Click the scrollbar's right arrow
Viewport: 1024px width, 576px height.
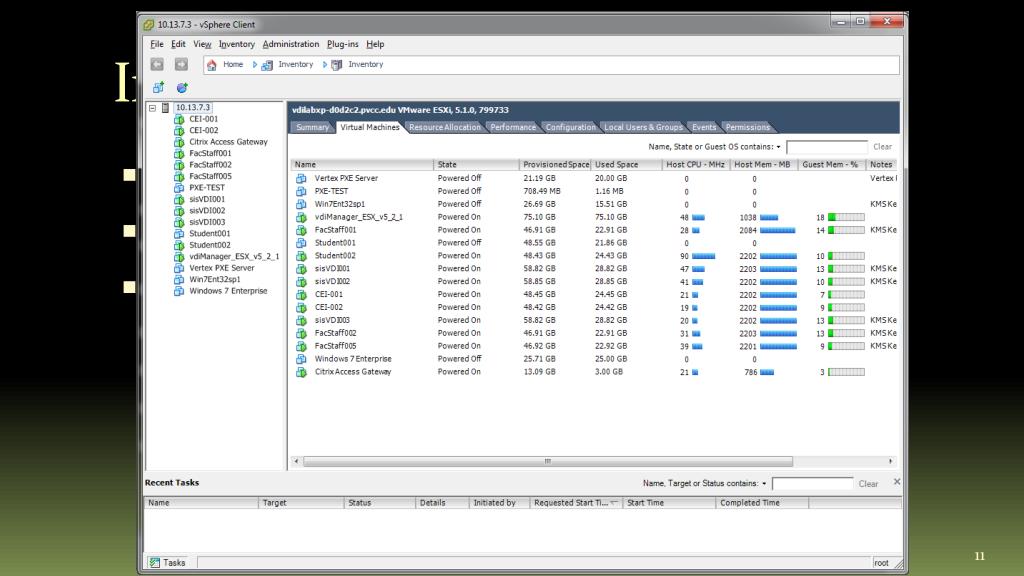(x=890, y=461)
